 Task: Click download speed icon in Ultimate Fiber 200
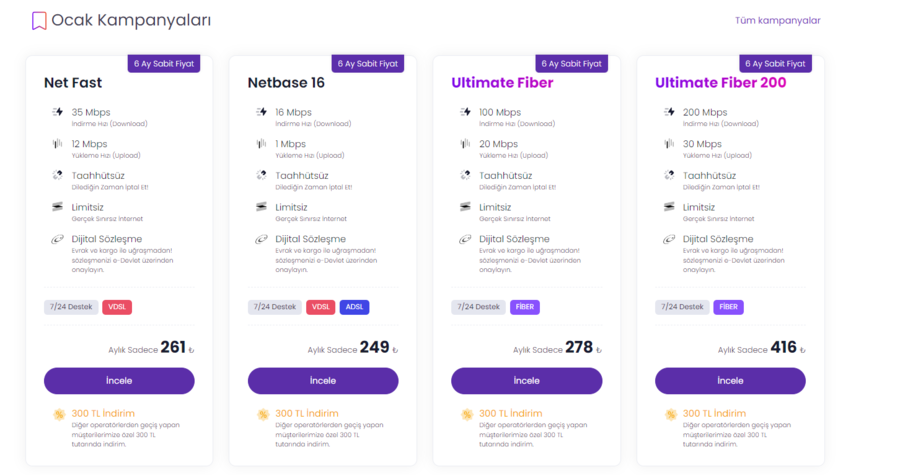click(x=669, y=112)
